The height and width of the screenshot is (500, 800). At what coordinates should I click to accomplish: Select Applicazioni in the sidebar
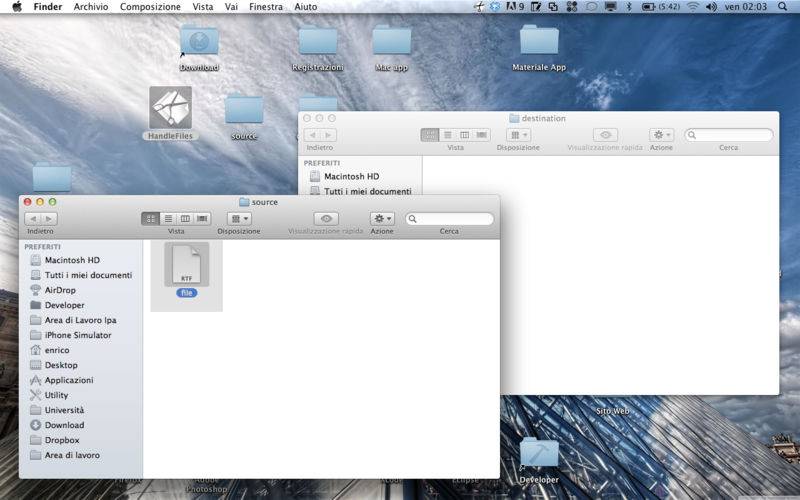point(68,380)
